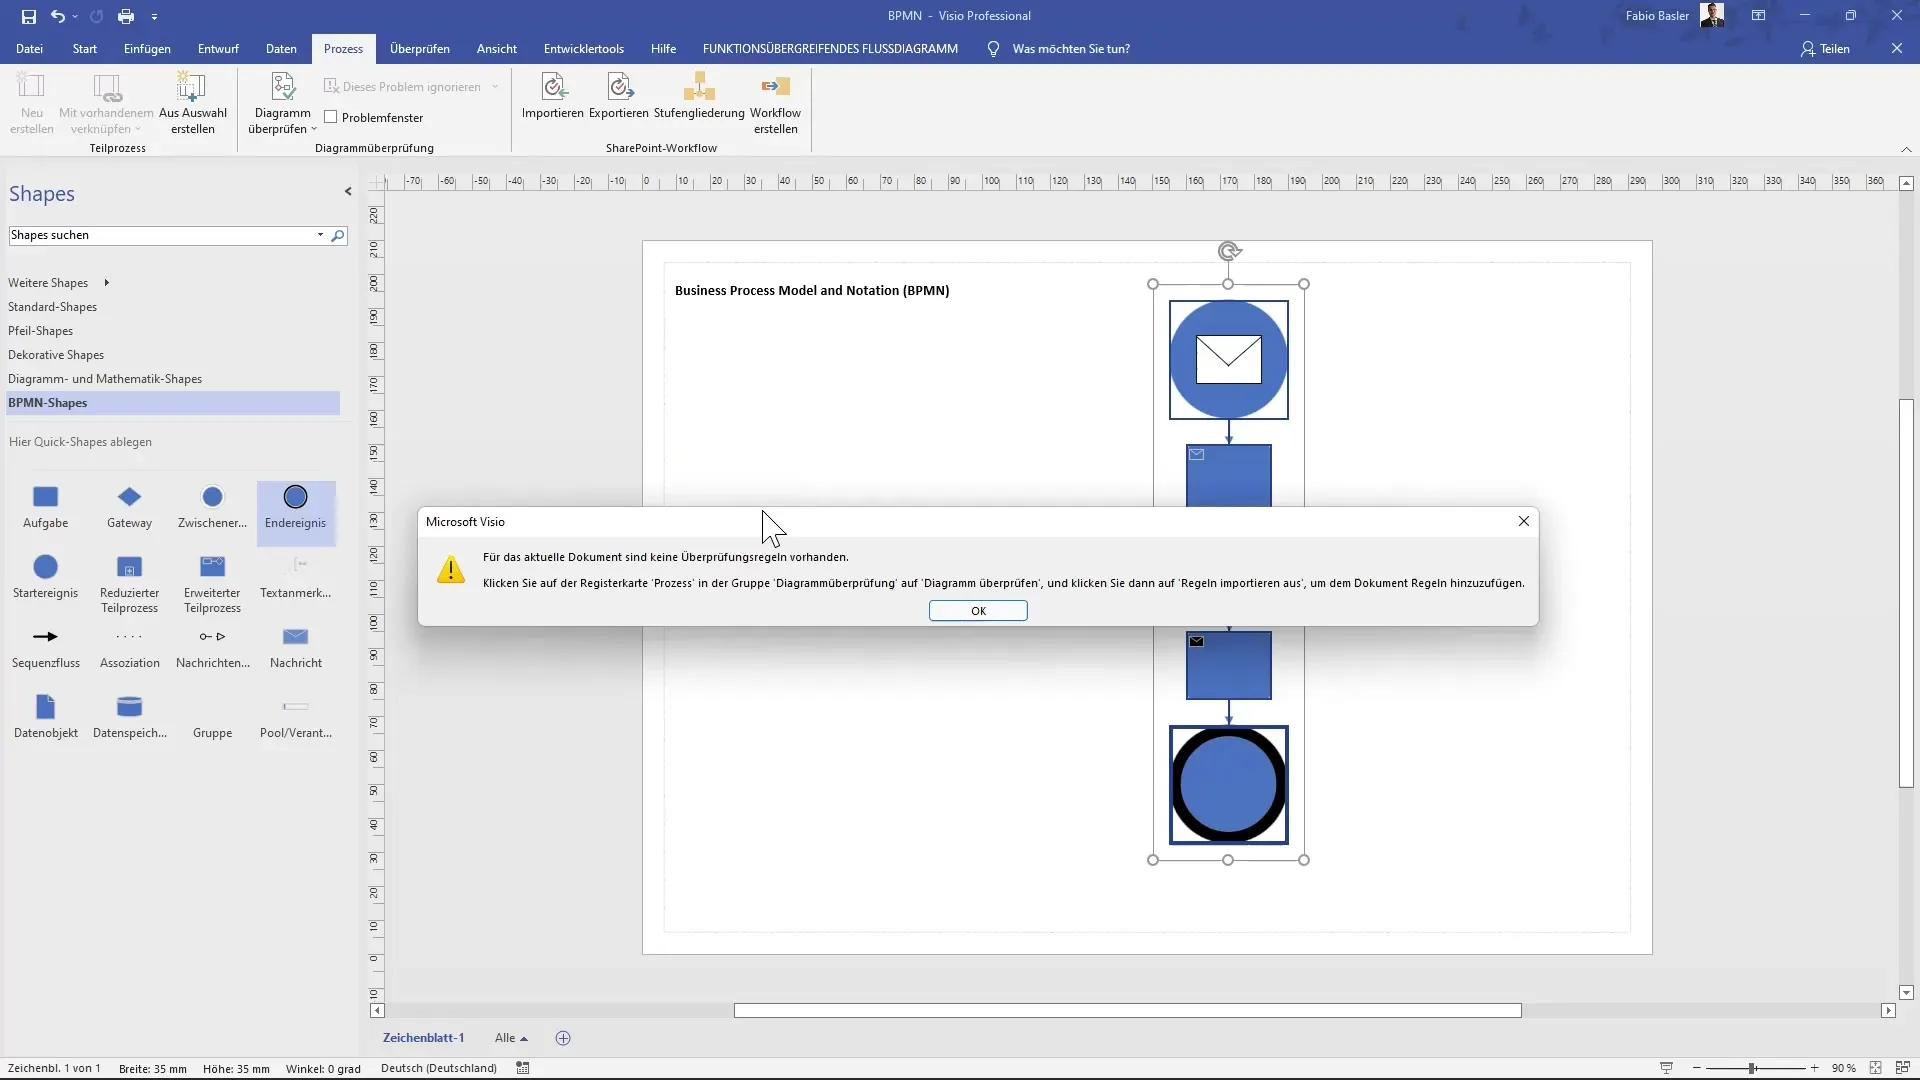
Task: Click the Stufengliederung icon
Action: tap(699, 87)
